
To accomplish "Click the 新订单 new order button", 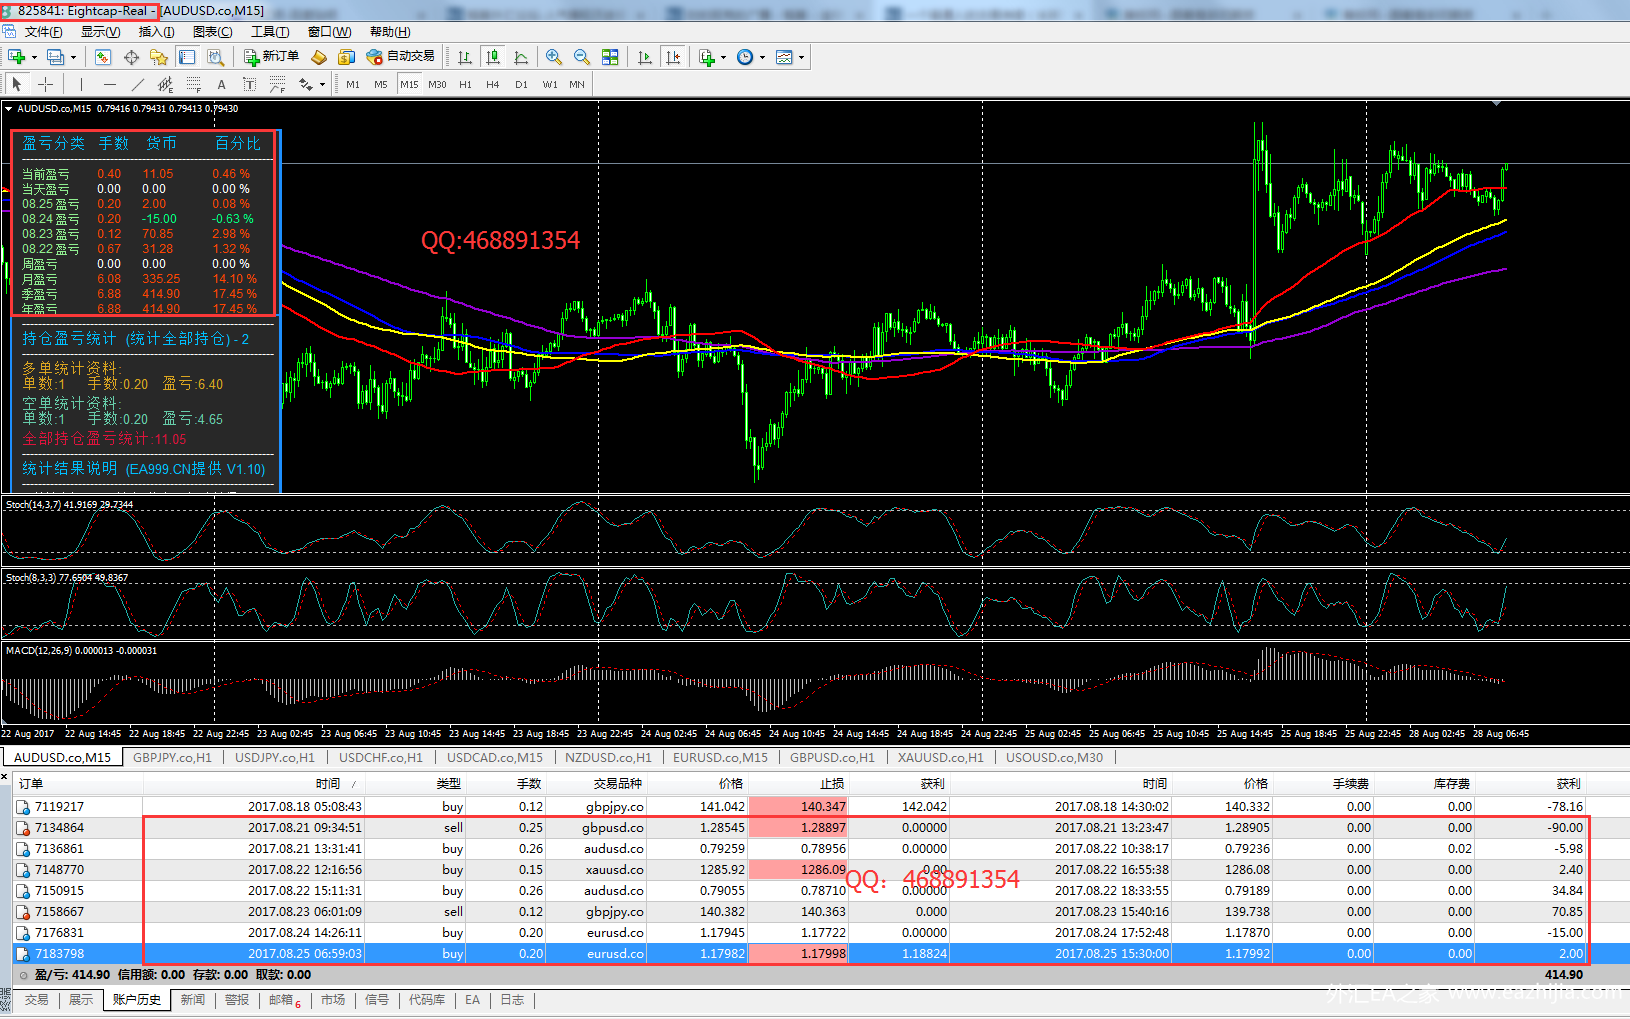I will [272, 57].
